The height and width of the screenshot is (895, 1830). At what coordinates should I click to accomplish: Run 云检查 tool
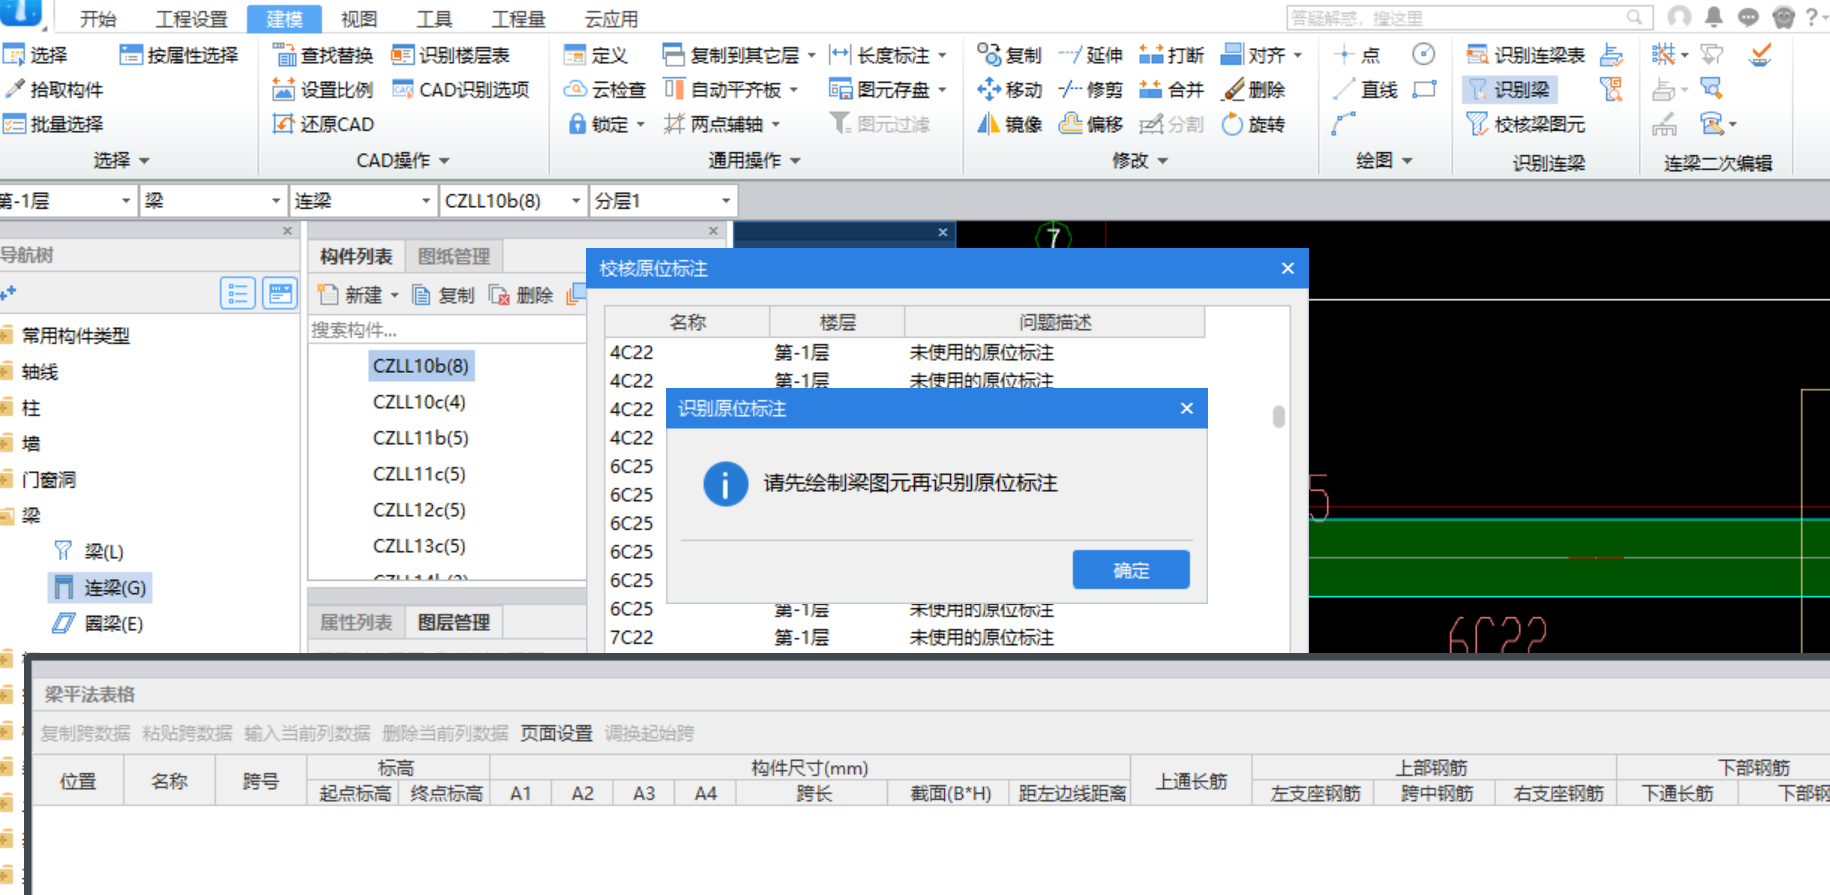(x=605, y=89)
